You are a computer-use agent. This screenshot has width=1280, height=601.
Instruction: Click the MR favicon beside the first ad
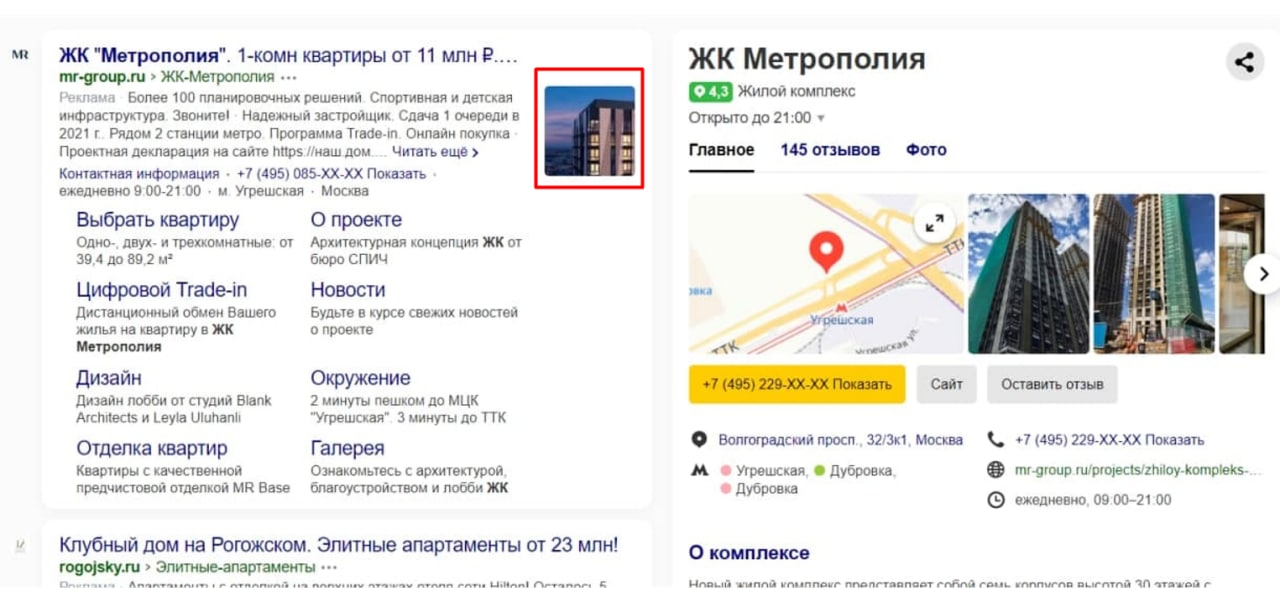(x=20, y=55)
